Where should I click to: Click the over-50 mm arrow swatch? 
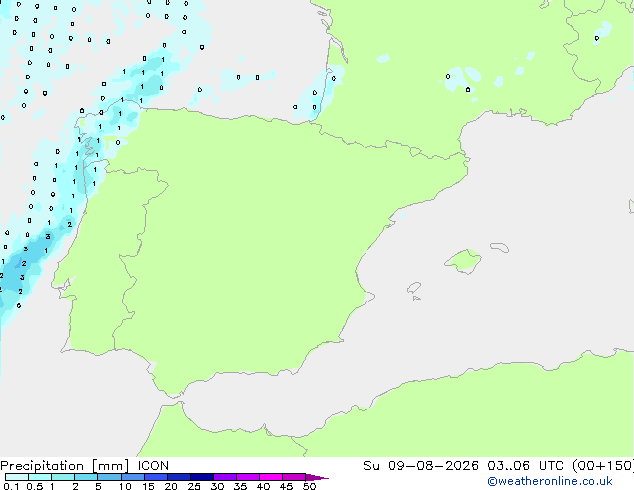point(317,477)
